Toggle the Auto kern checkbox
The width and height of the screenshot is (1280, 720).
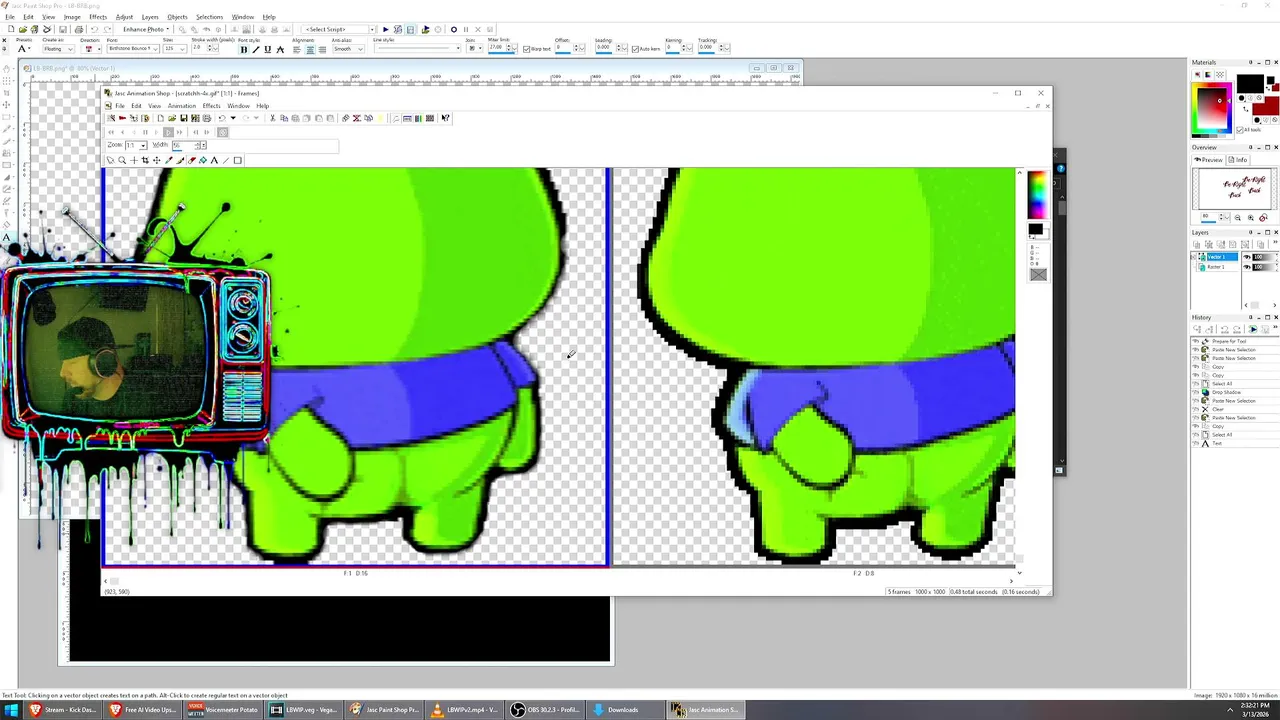[x=635, y=49]
